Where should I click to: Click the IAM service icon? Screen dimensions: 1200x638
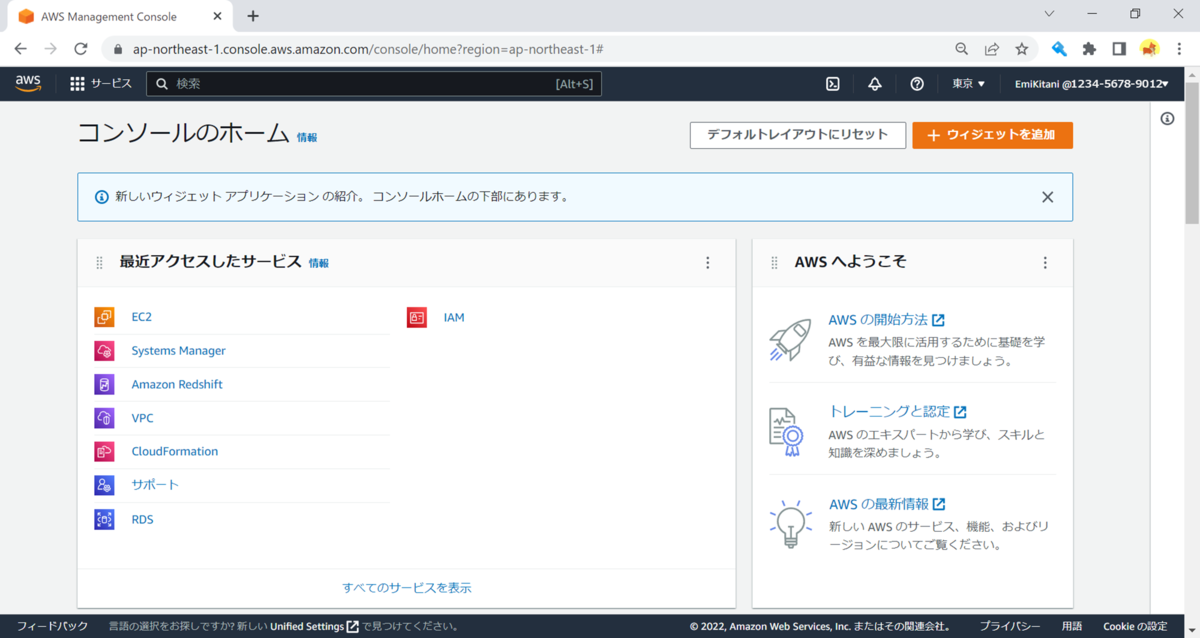(417, 318)
